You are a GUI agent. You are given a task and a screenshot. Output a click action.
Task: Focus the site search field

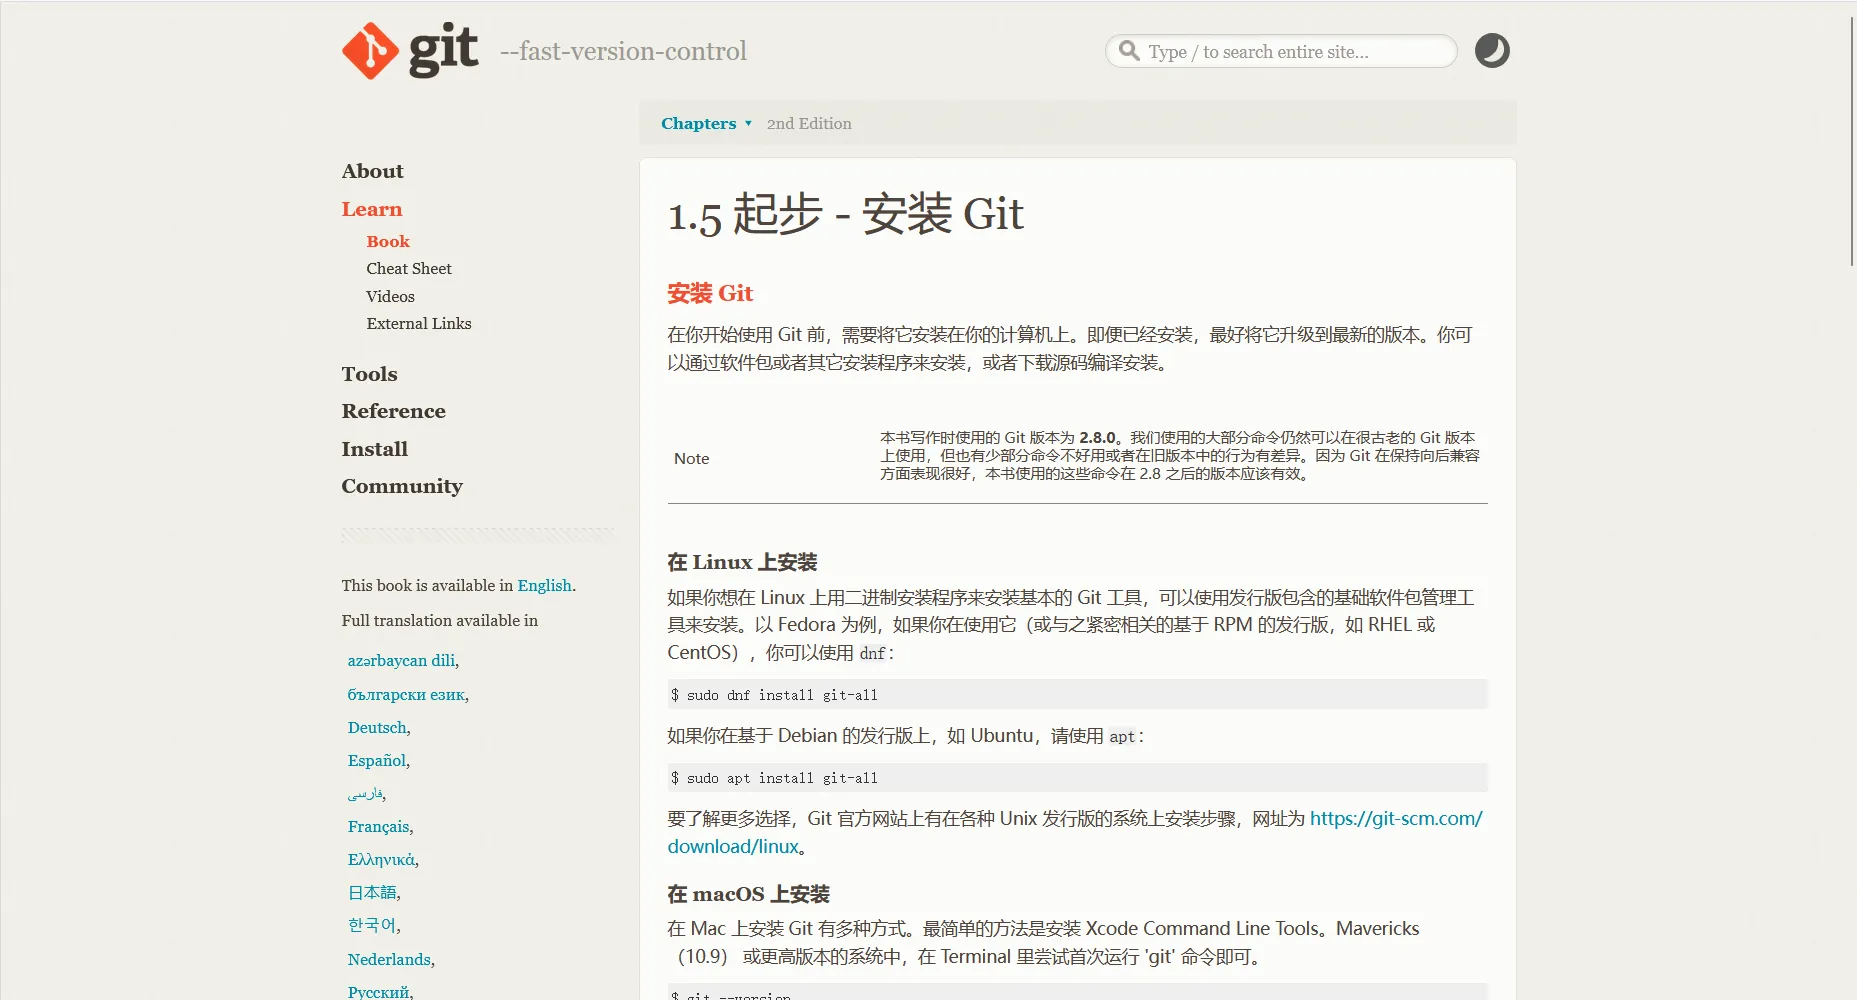click(1281, 51)
